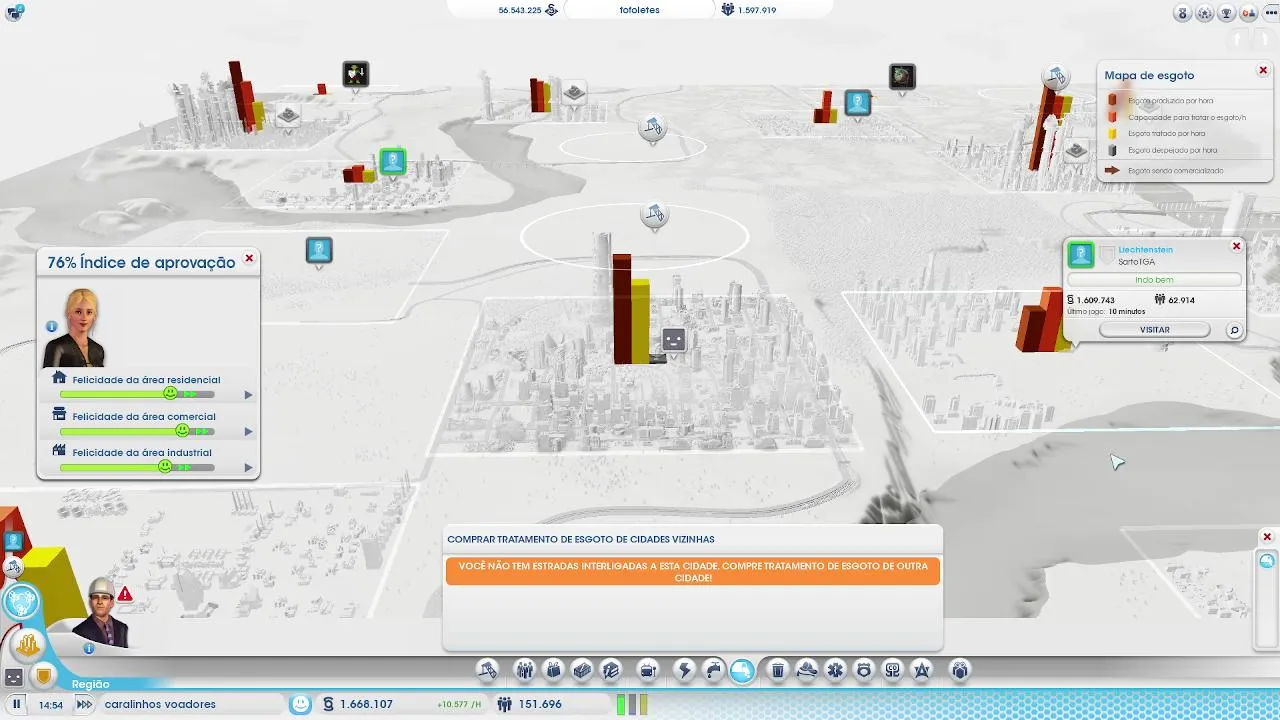Click the red brick Esgoto produzido legend swatch
The image size is (1280, 720).
[x=1112, y=100]
